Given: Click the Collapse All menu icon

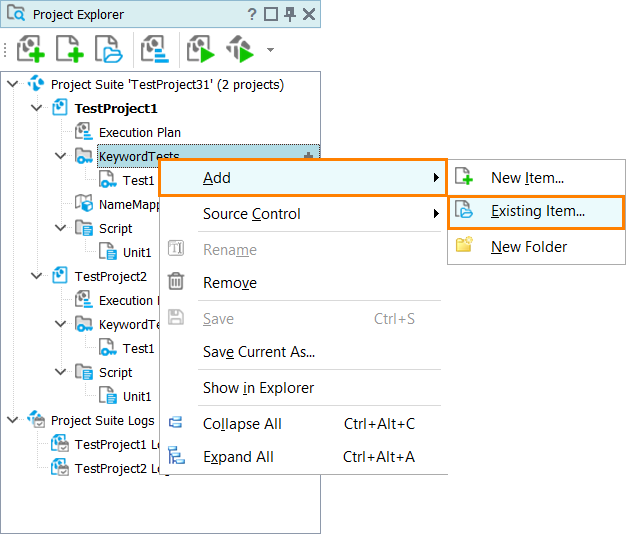Looking at the screenshot, I should pos(176,422).
